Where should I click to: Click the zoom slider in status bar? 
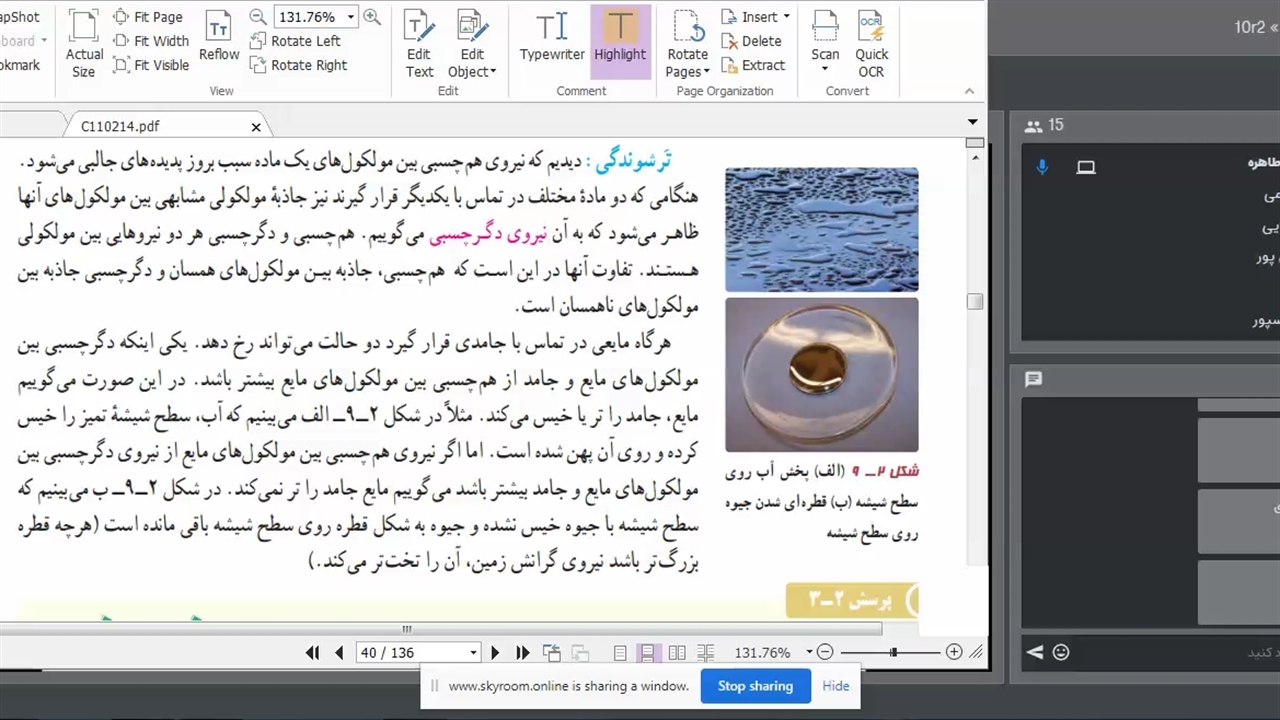point(893,653)
